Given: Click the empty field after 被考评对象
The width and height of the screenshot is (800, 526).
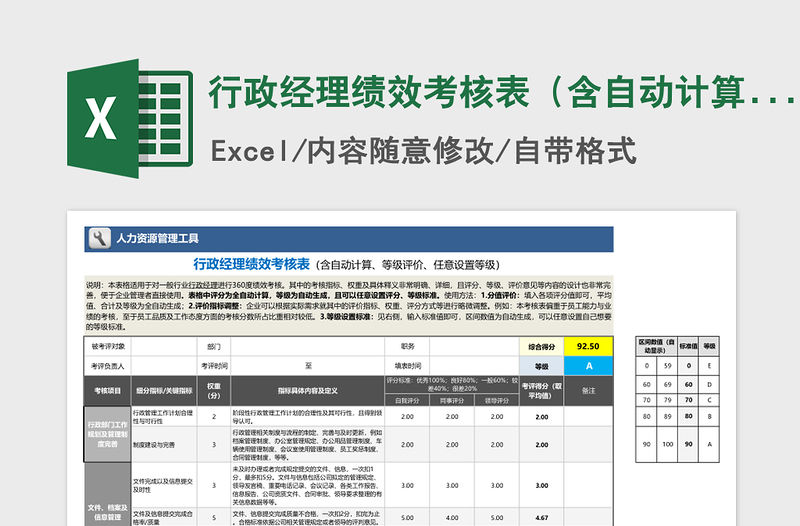Looking at the screenshot, I should [x=164, y=346].
